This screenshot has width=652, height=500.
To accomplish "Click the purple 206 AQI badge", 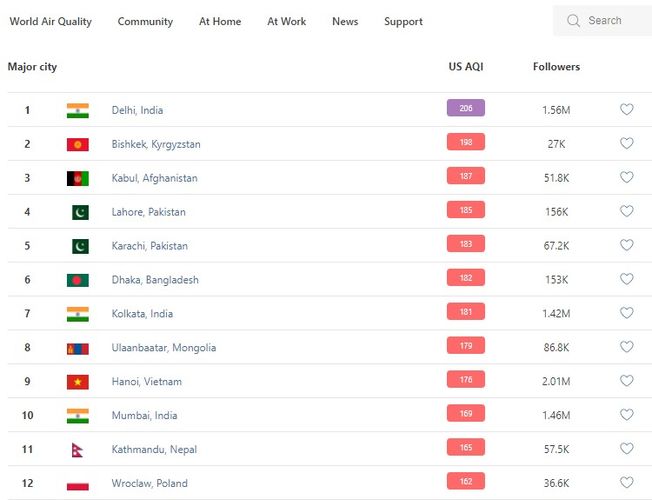I will click(x=466, y=108).
